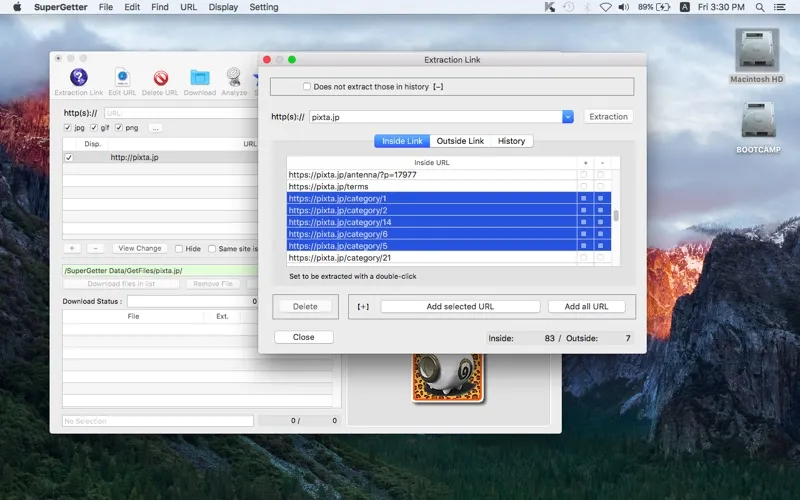Click the Remove File button

pyautogui.click(x=213, y=284)
